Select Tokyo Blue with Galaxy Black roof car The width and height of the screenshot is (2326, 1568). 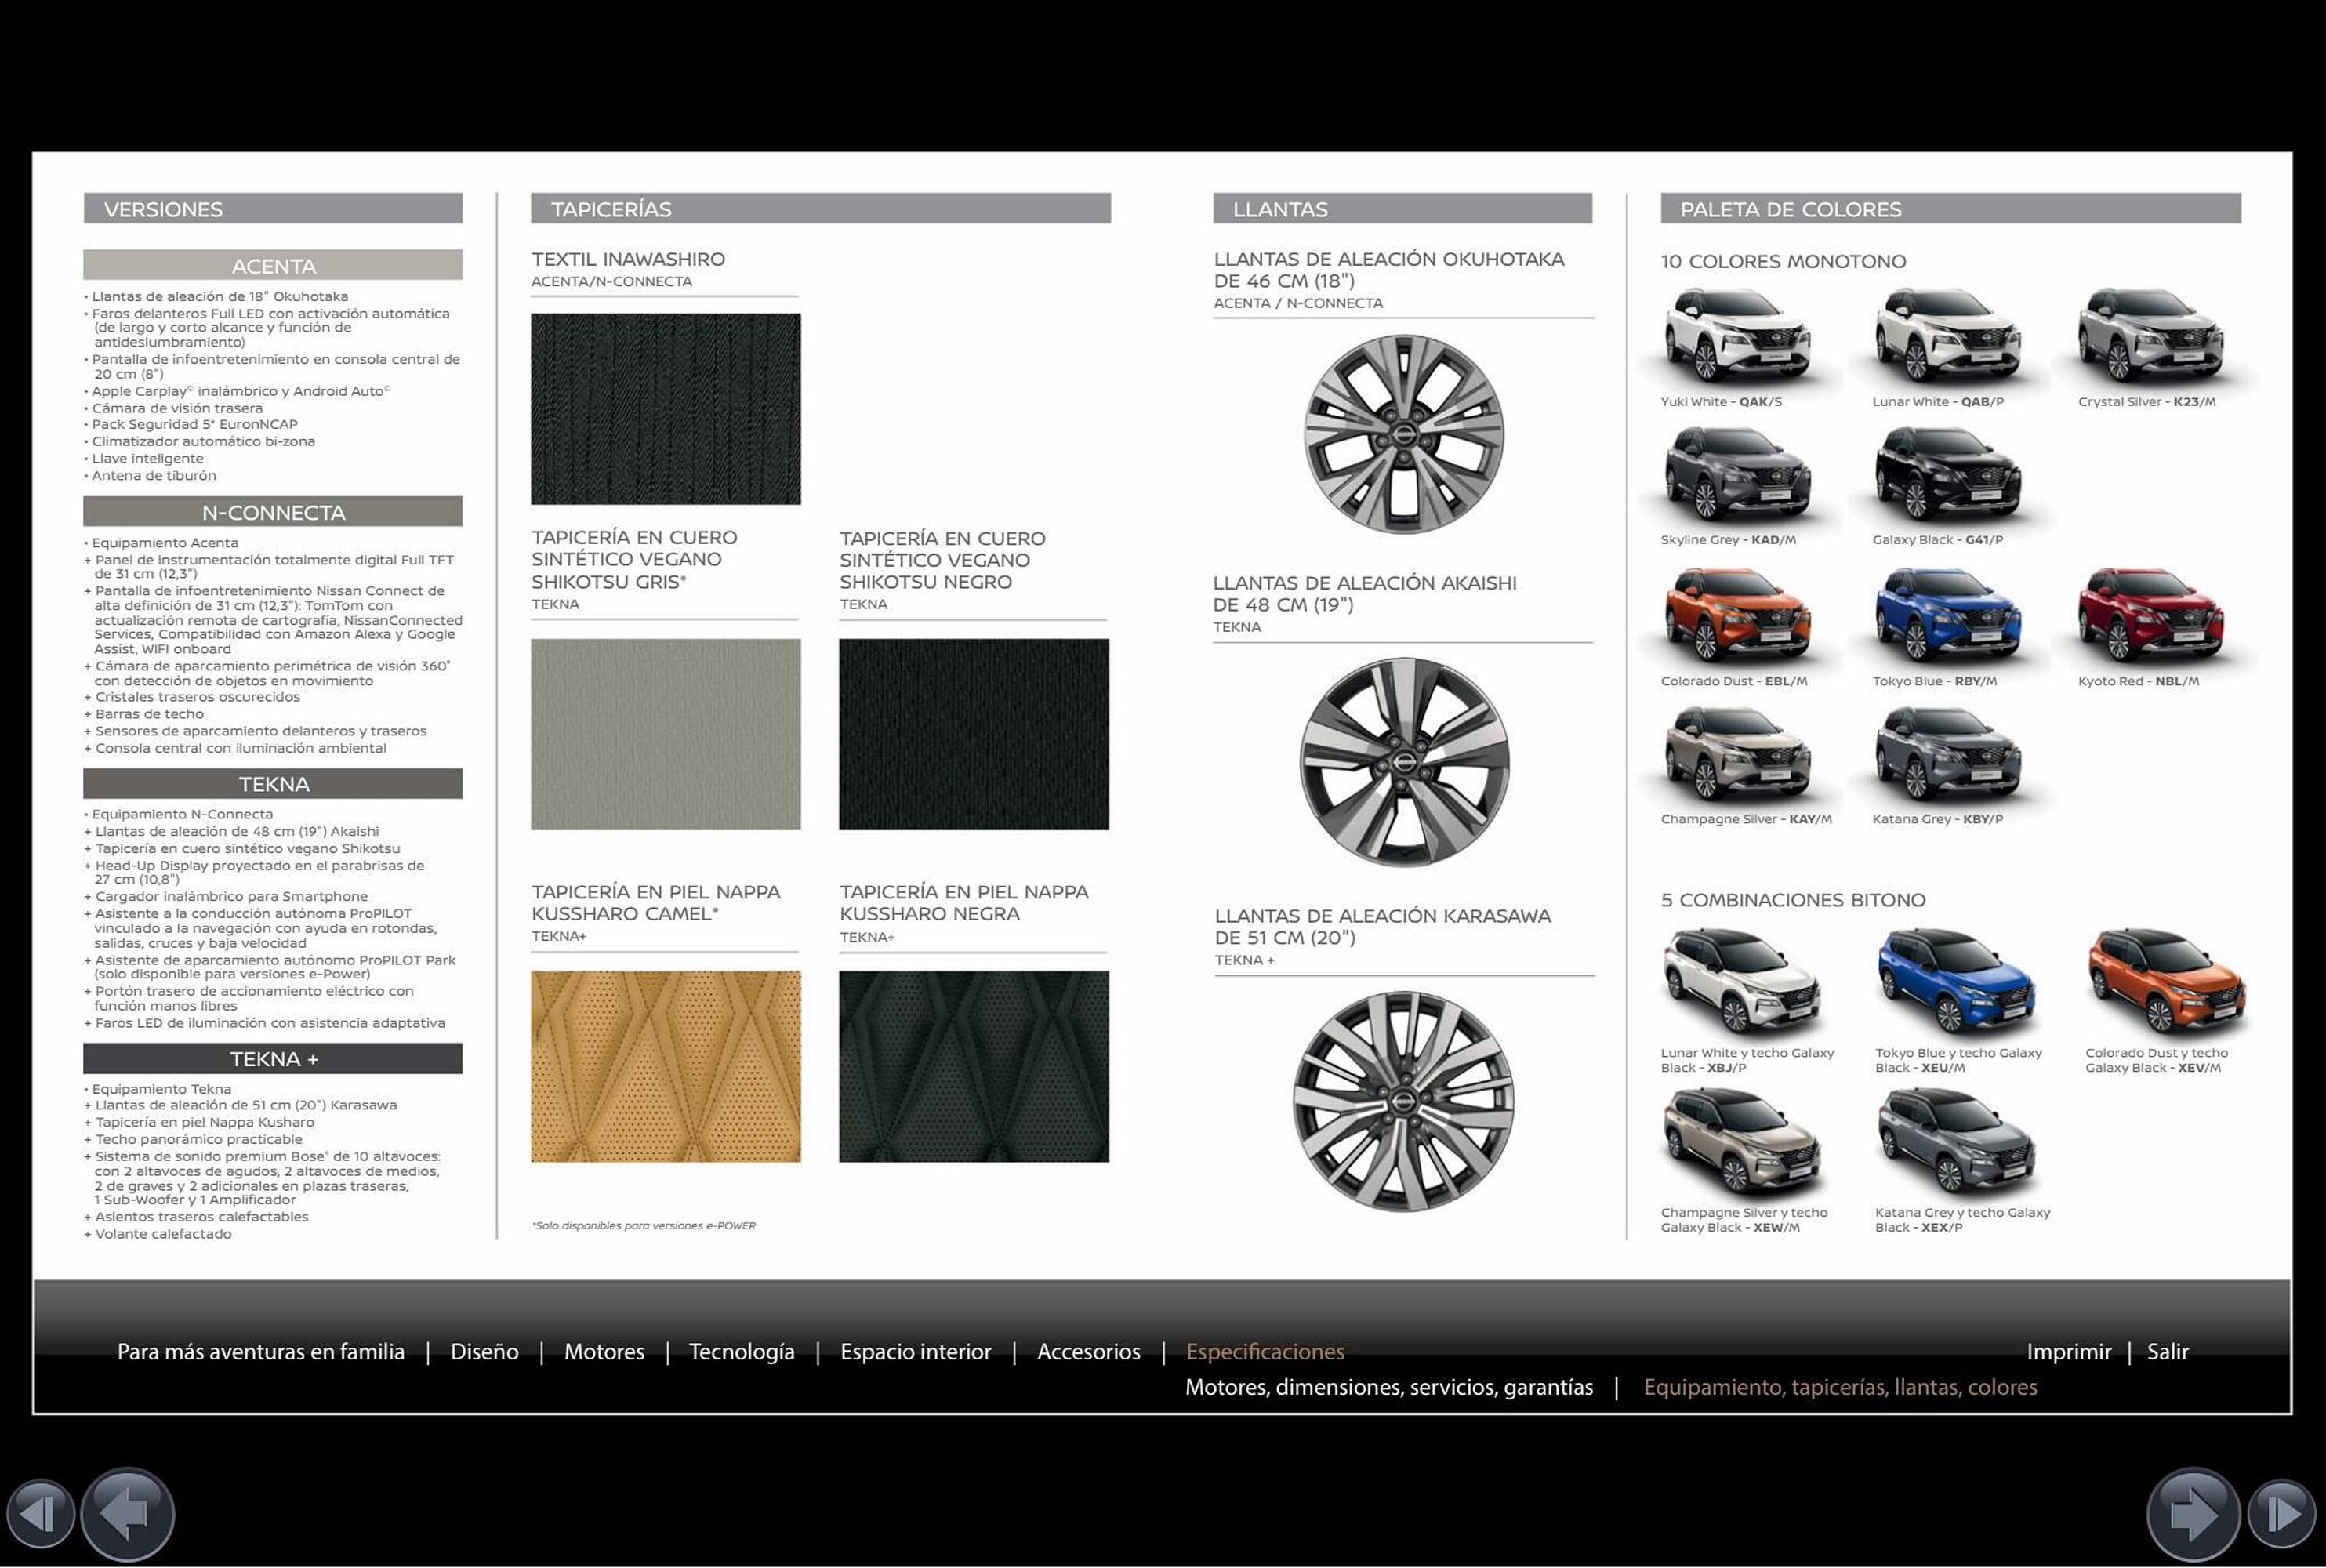[1957, 982]
